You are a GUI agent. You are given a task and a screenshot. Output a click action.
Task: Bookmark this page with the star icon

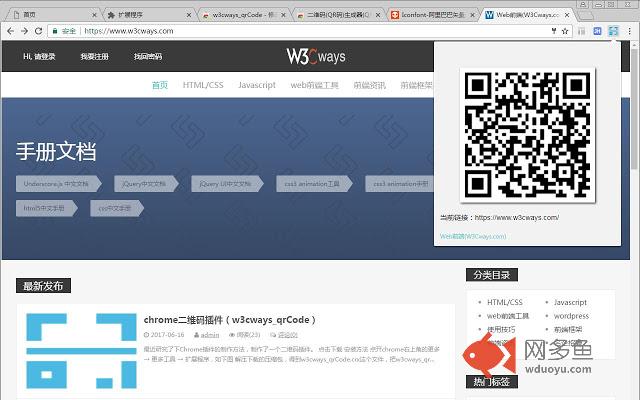tap(565, 31)
